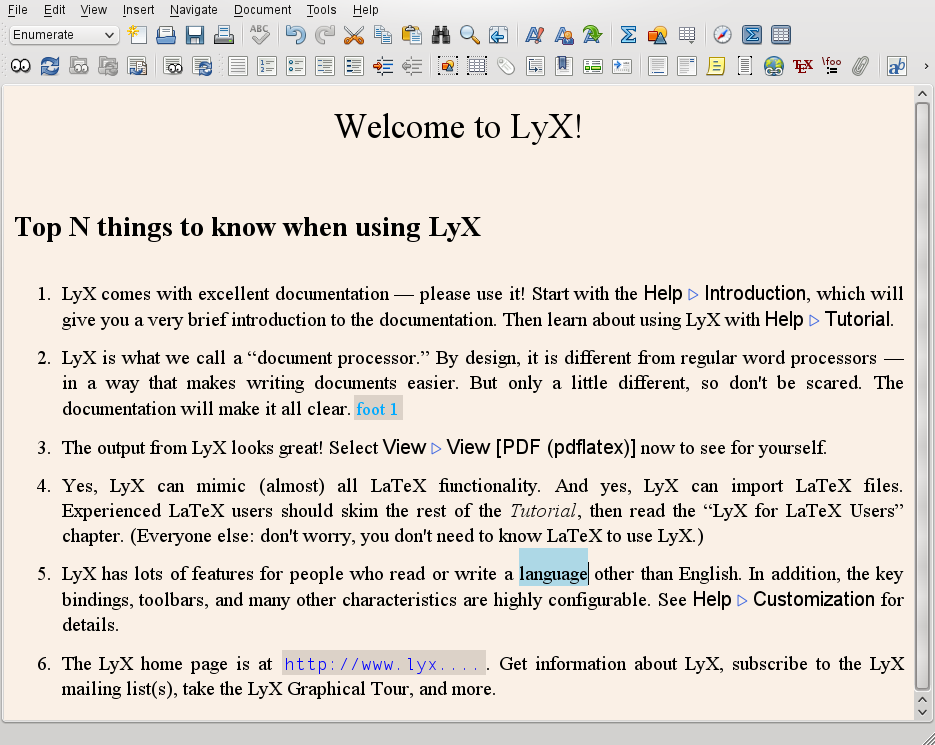Screen dimensions: 935x745
Task: Click the Save document icon
Action: tap(195, 34)
